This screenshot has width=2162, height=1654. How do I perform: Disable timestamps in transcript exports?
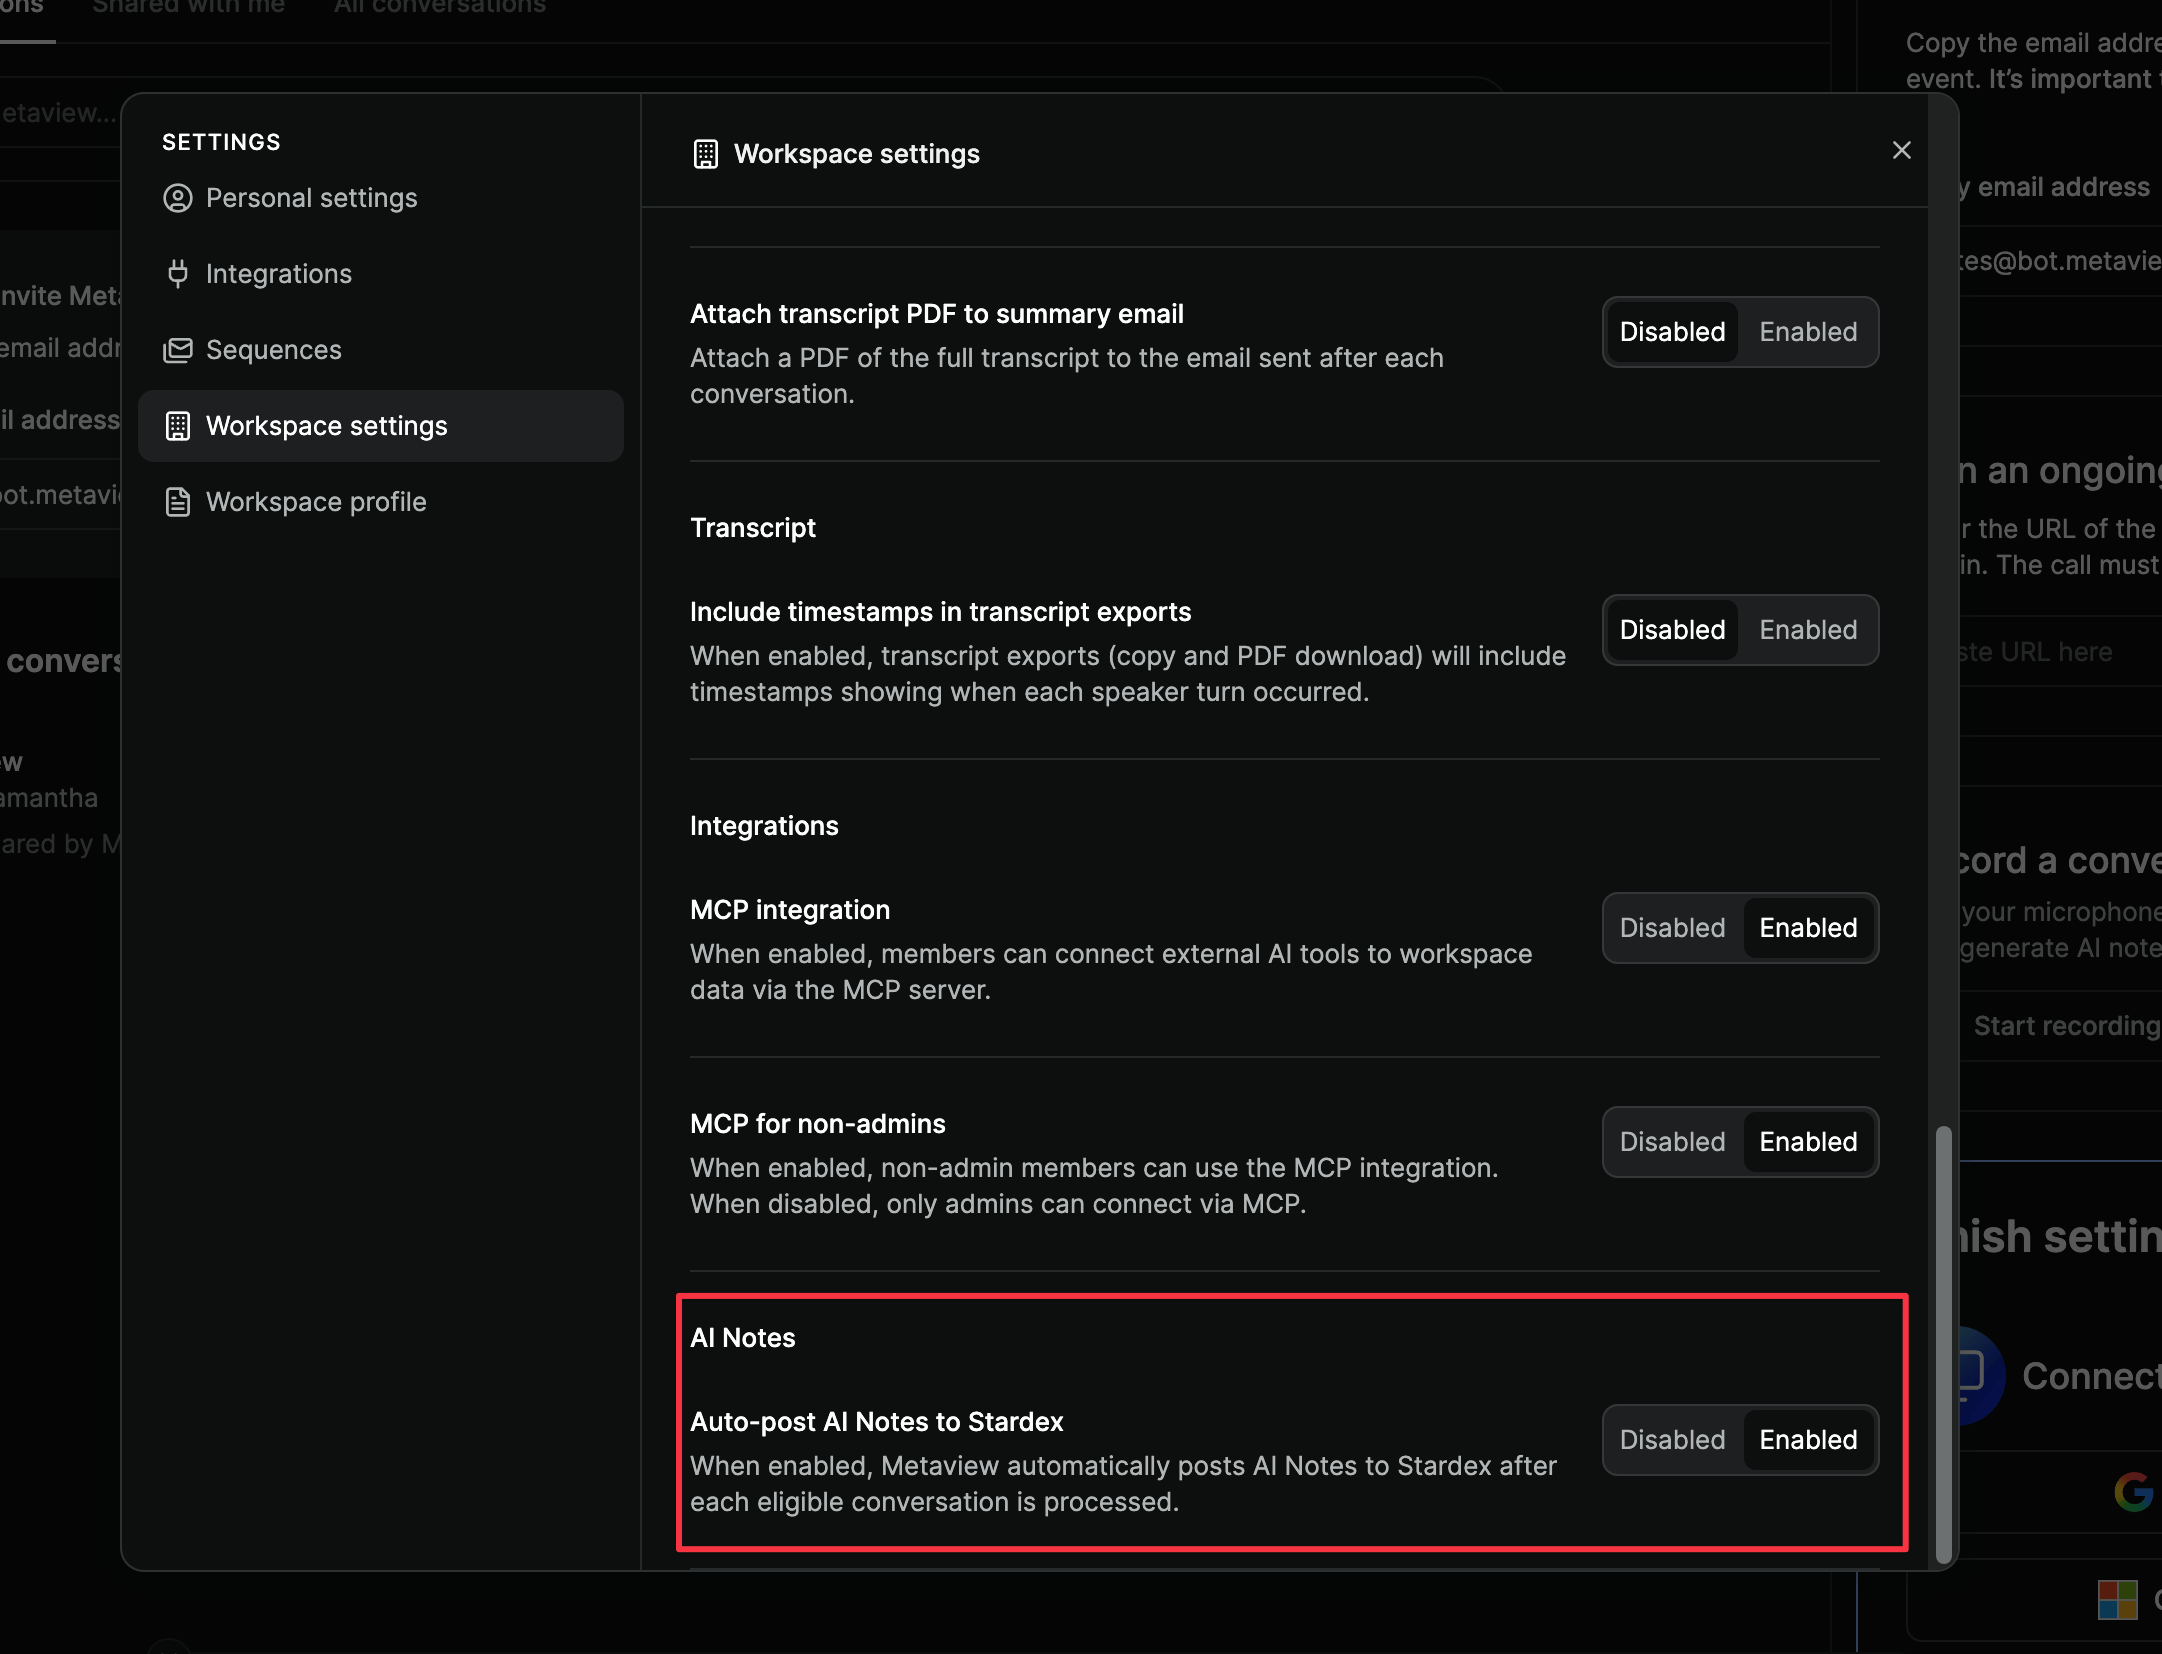click(x=1672, y=630)
